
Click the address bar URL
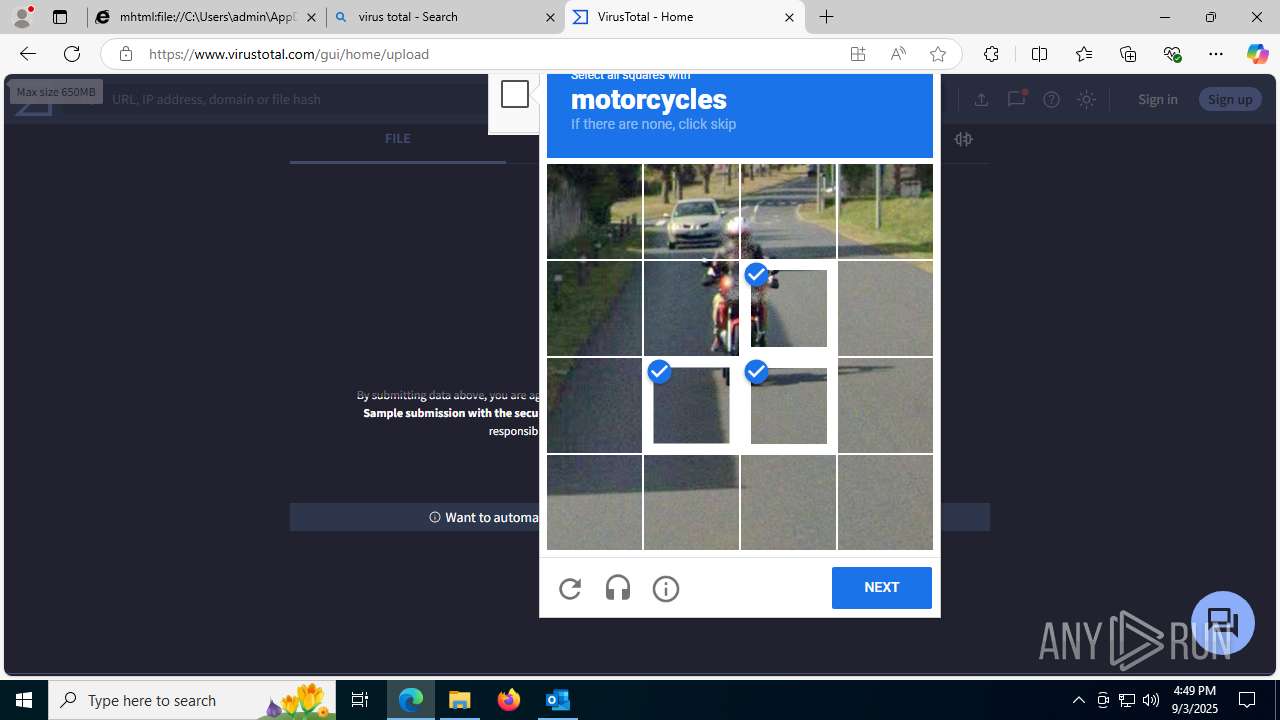tap(289, 54)
